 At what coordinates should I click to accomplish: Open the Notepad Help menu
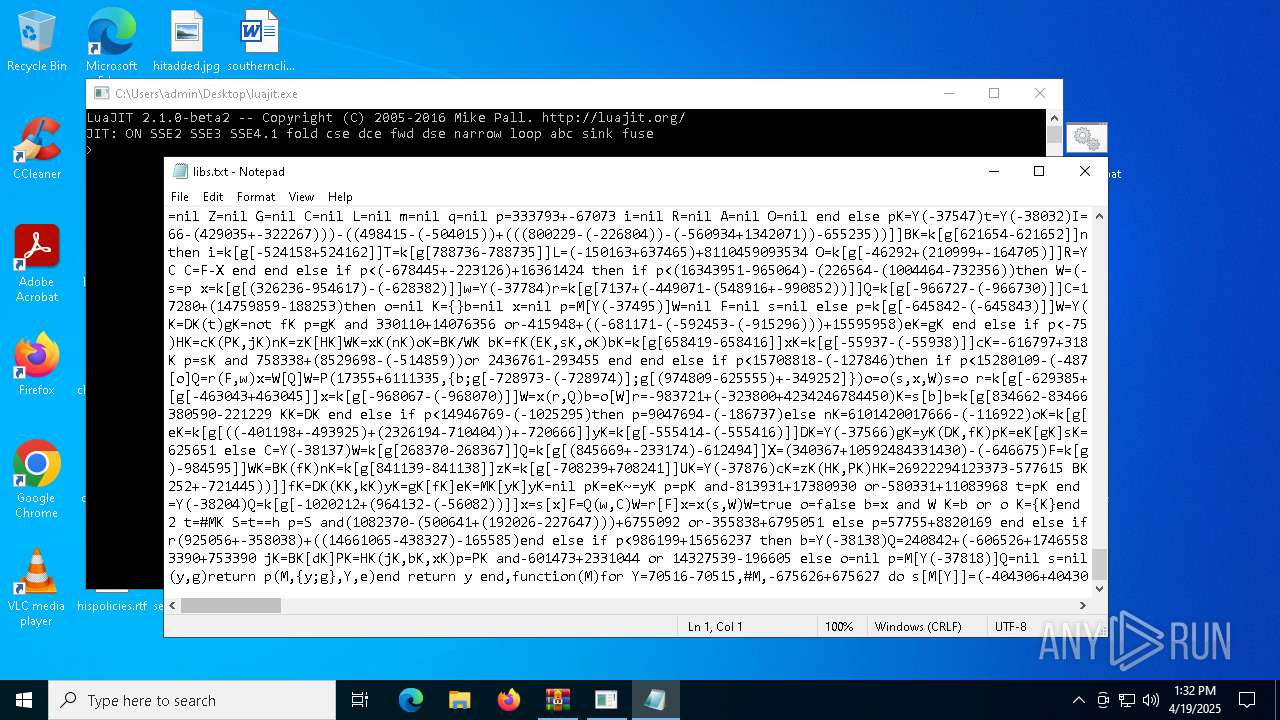340,197
